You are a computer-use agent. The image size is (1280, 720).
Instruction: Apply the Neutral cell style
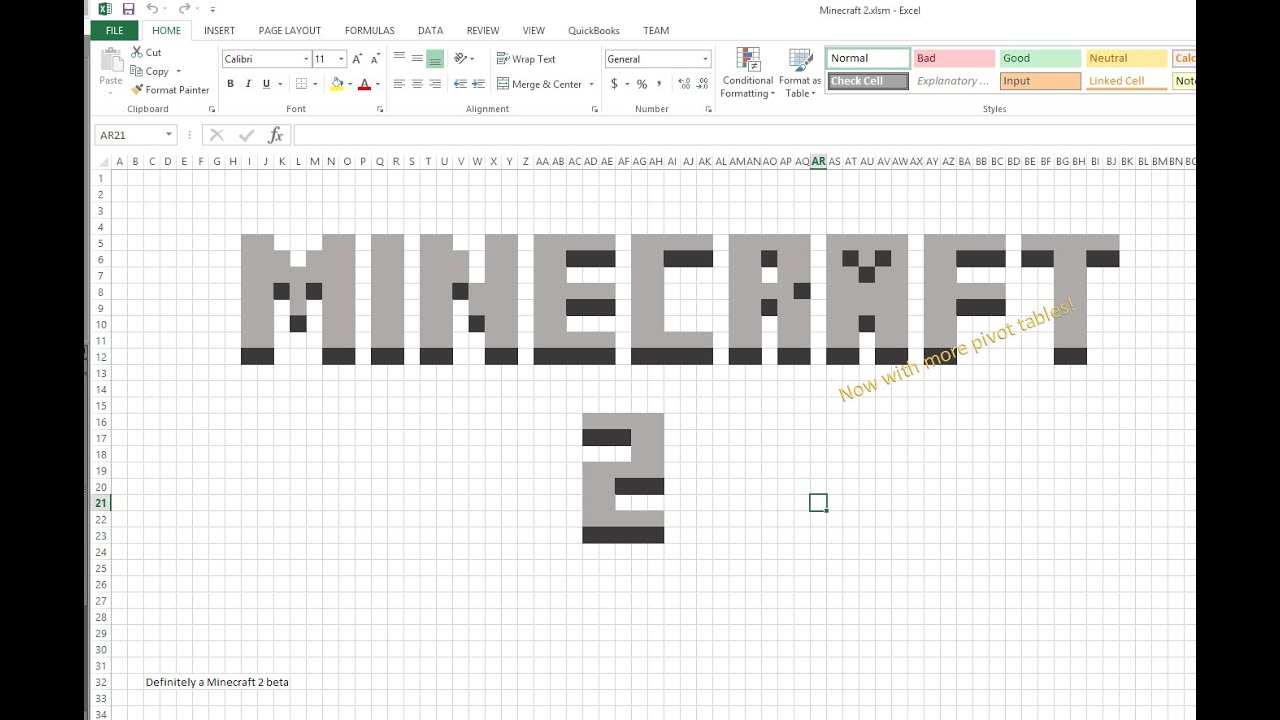(1126, 58)
